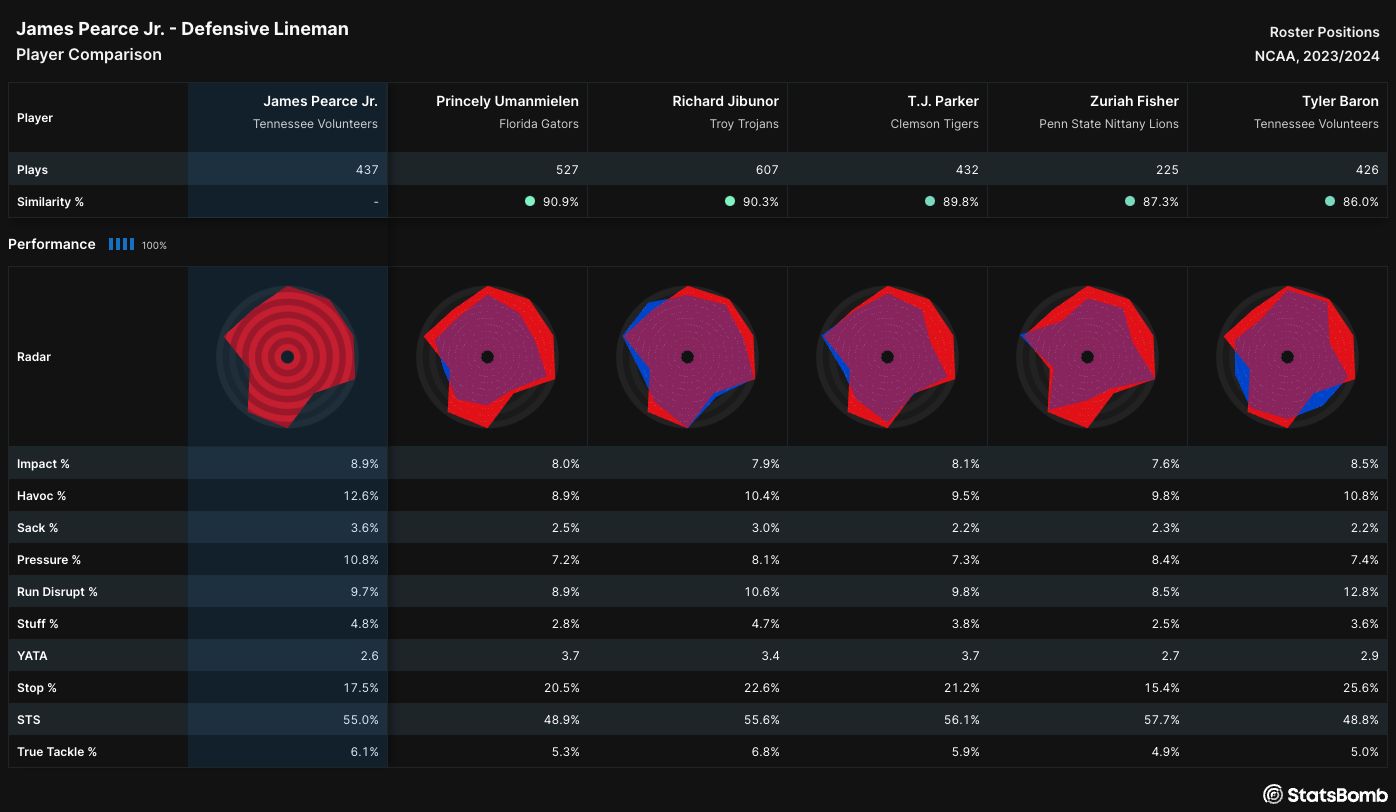Click Tyler Baron's green similarity dot
The height and width of the screenshot is (812, 1396).
point(1330,201)
